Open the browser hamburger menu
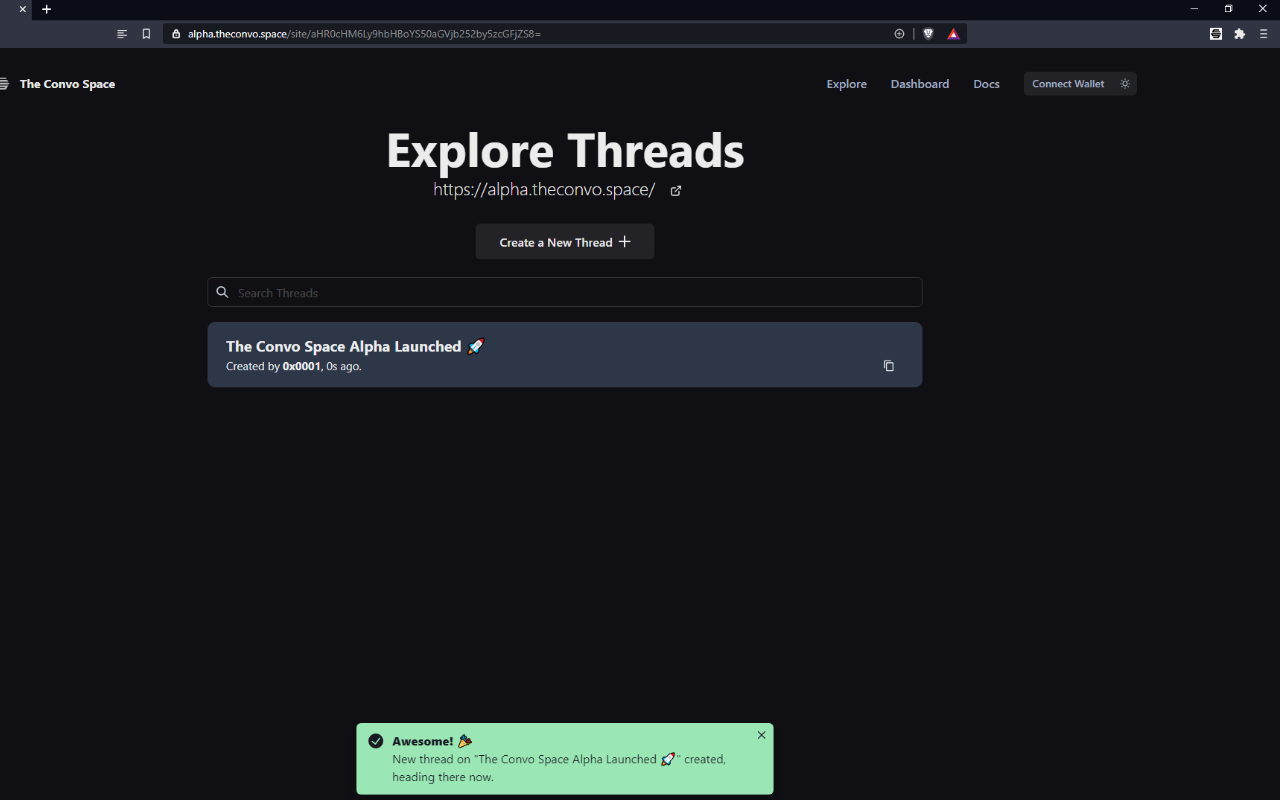This screenshot has width=1280, height=800. tap(1264, 33)
